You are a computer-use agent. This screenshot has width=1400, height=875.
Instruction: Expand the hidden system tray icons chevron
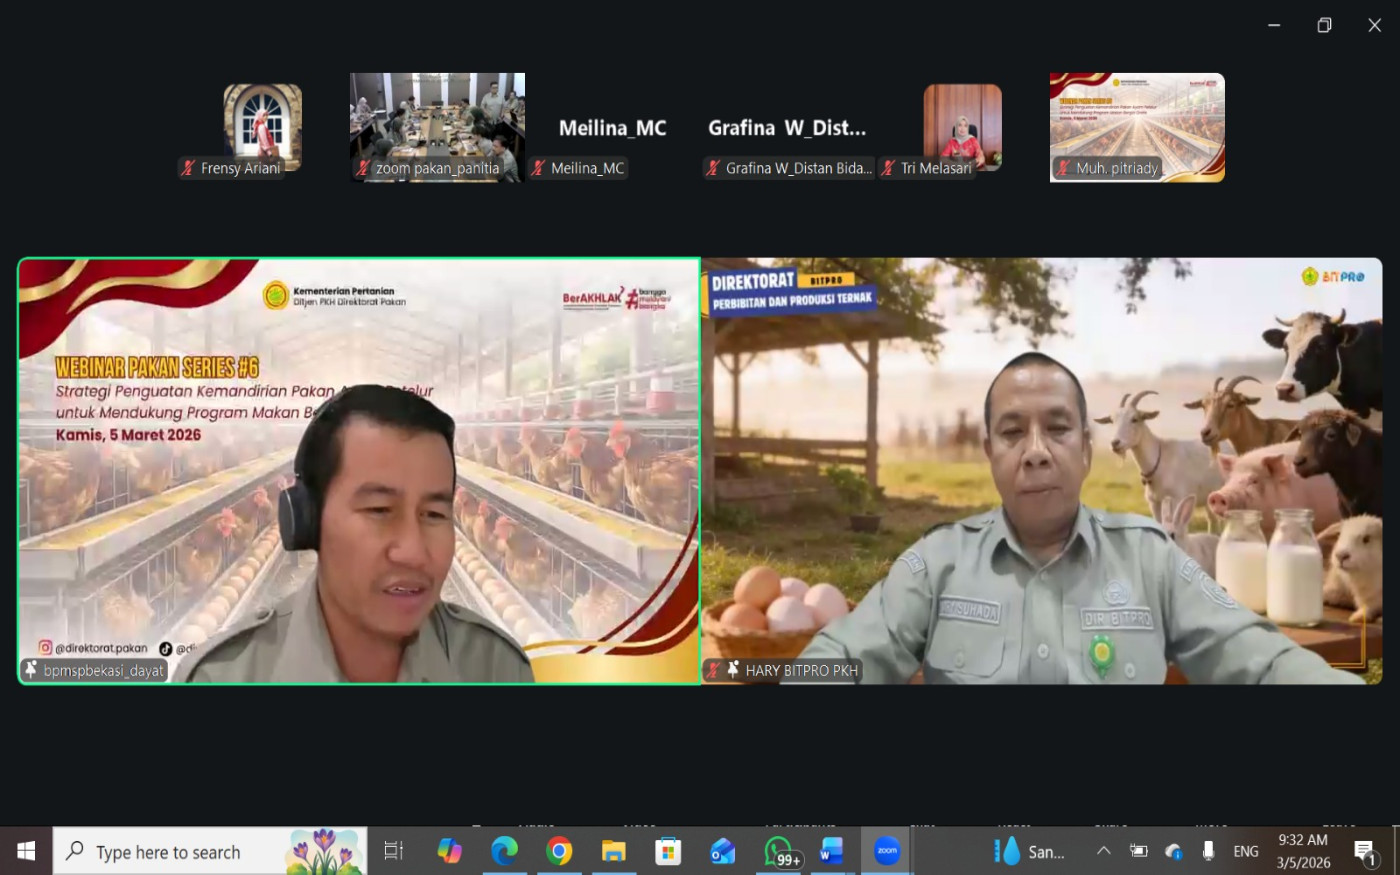click(1103, 851)
